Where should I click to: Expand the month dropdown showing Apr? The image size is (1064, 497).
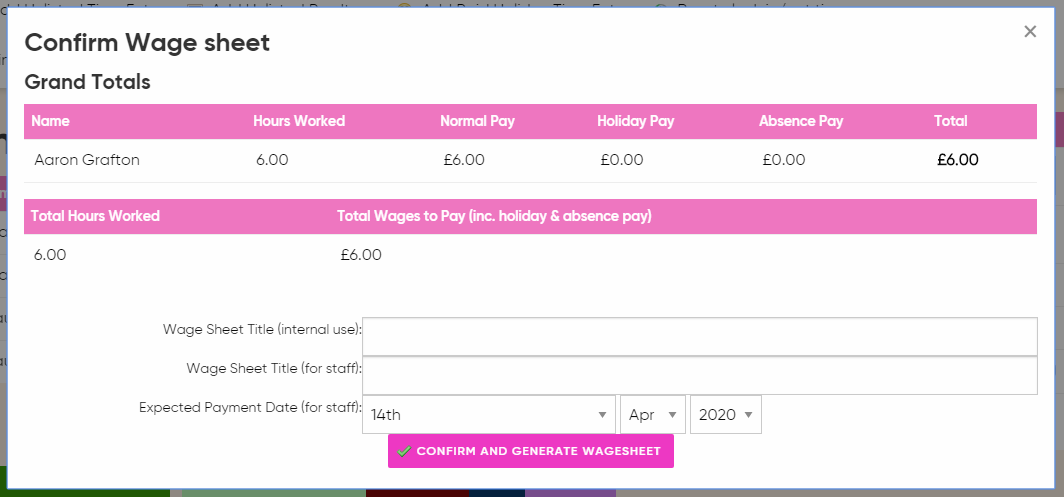[653, 415]
